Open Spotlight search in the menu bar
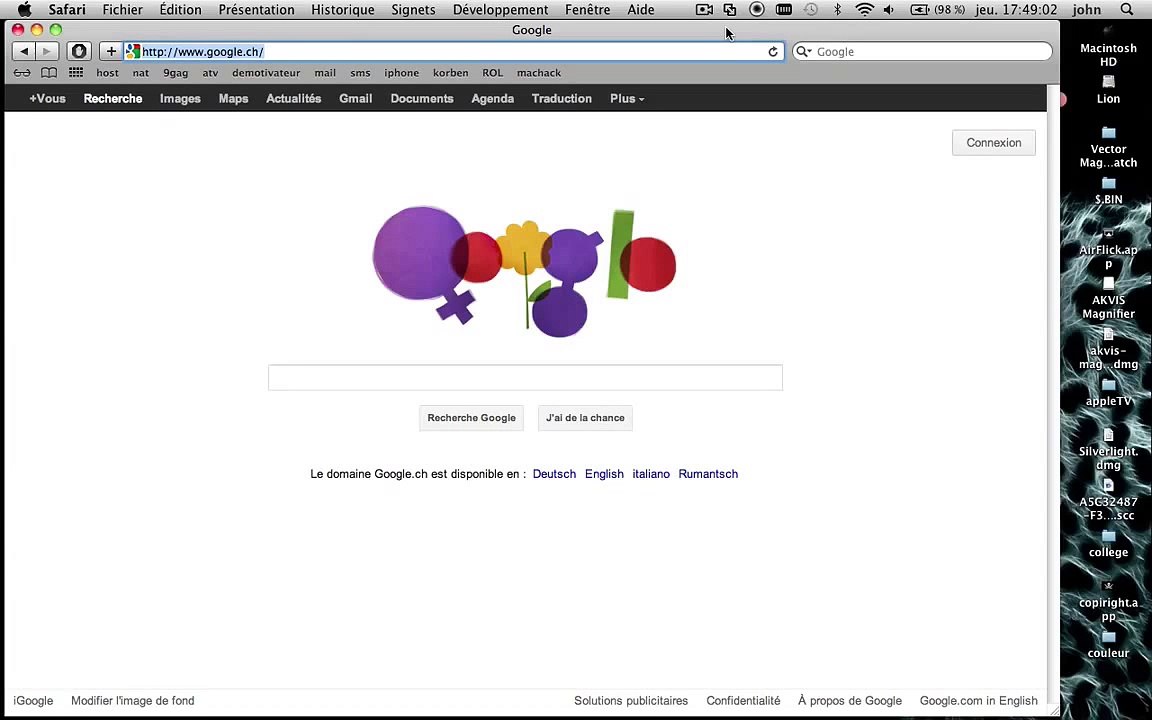Viewport: 1152px width, 720px height. click(x=1127, y=10)
